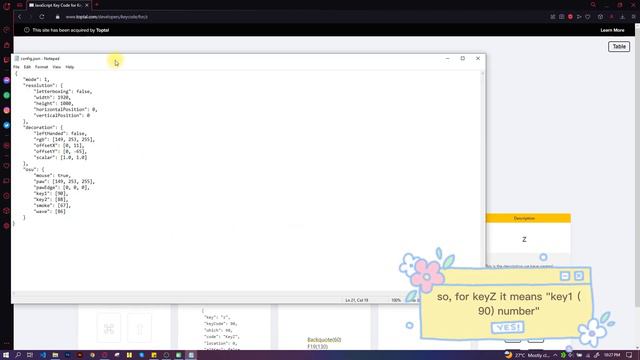This screenshot has width=640, height=360.
Task: Click the Backquote(60) link on the webpage
Action: [324, 340]
